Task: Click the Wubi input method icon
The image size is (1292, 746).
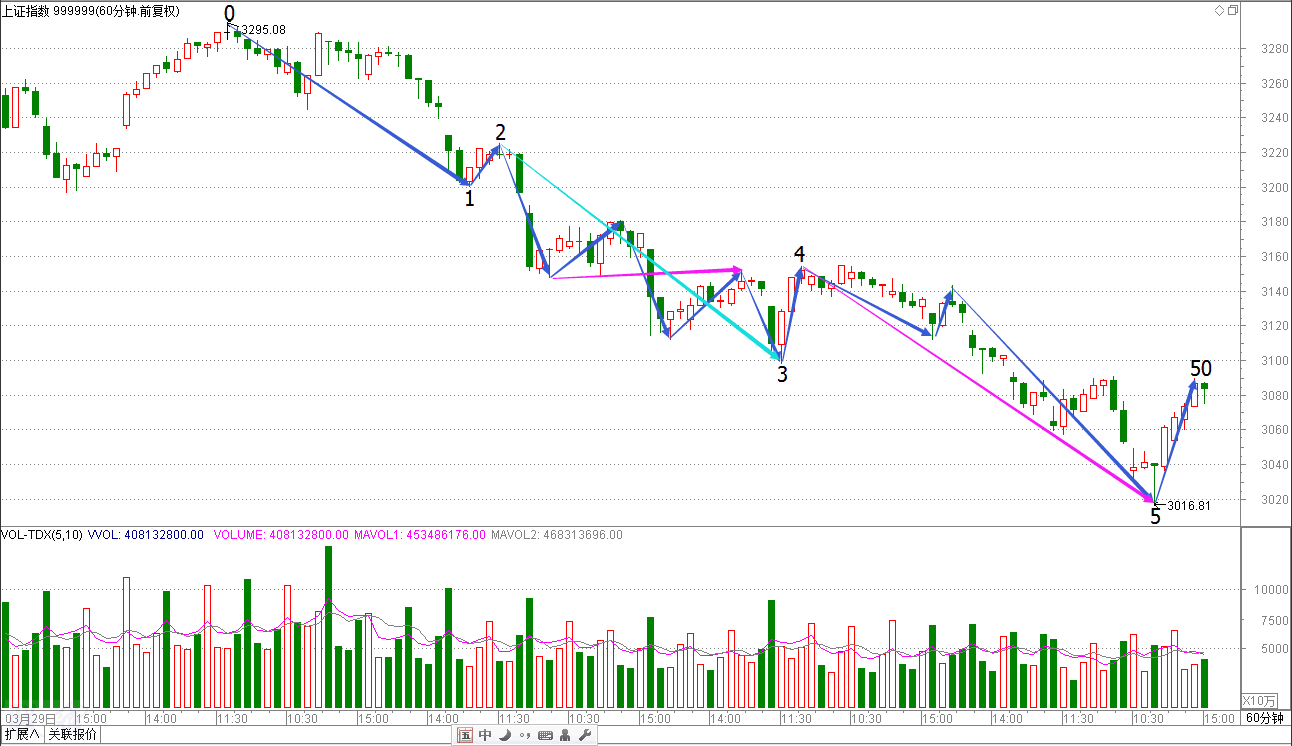Action: coord(466,736)
